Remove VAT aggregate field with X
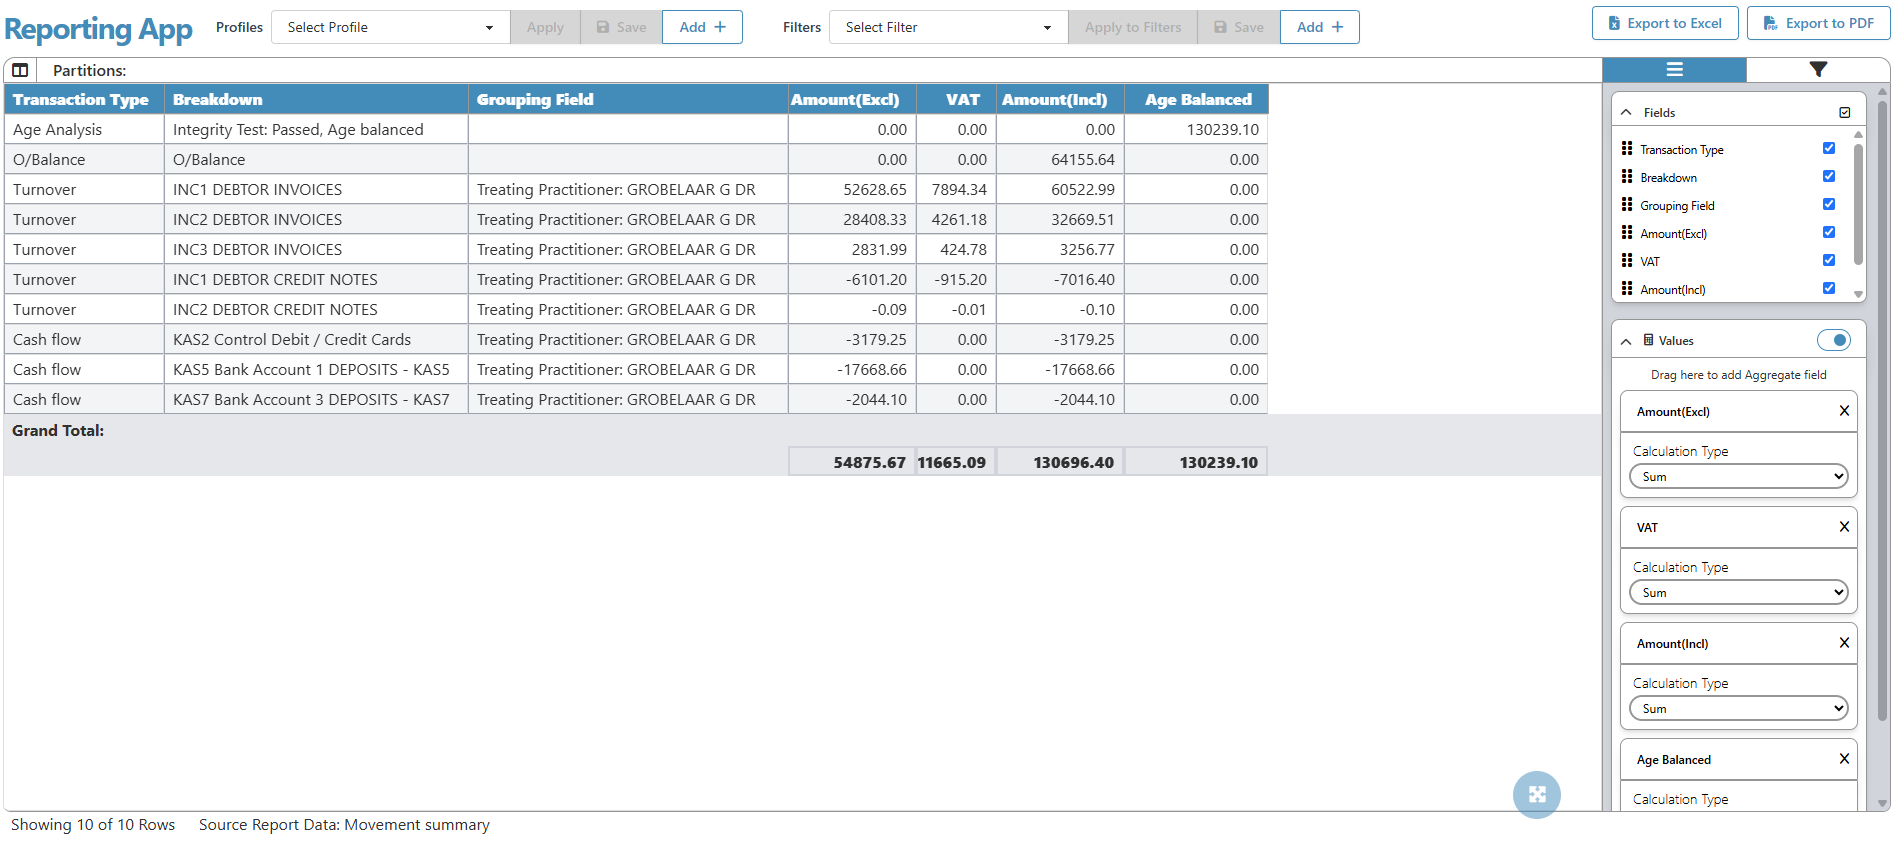This screenshot has height=844, width=1895. coord(1844,527)
